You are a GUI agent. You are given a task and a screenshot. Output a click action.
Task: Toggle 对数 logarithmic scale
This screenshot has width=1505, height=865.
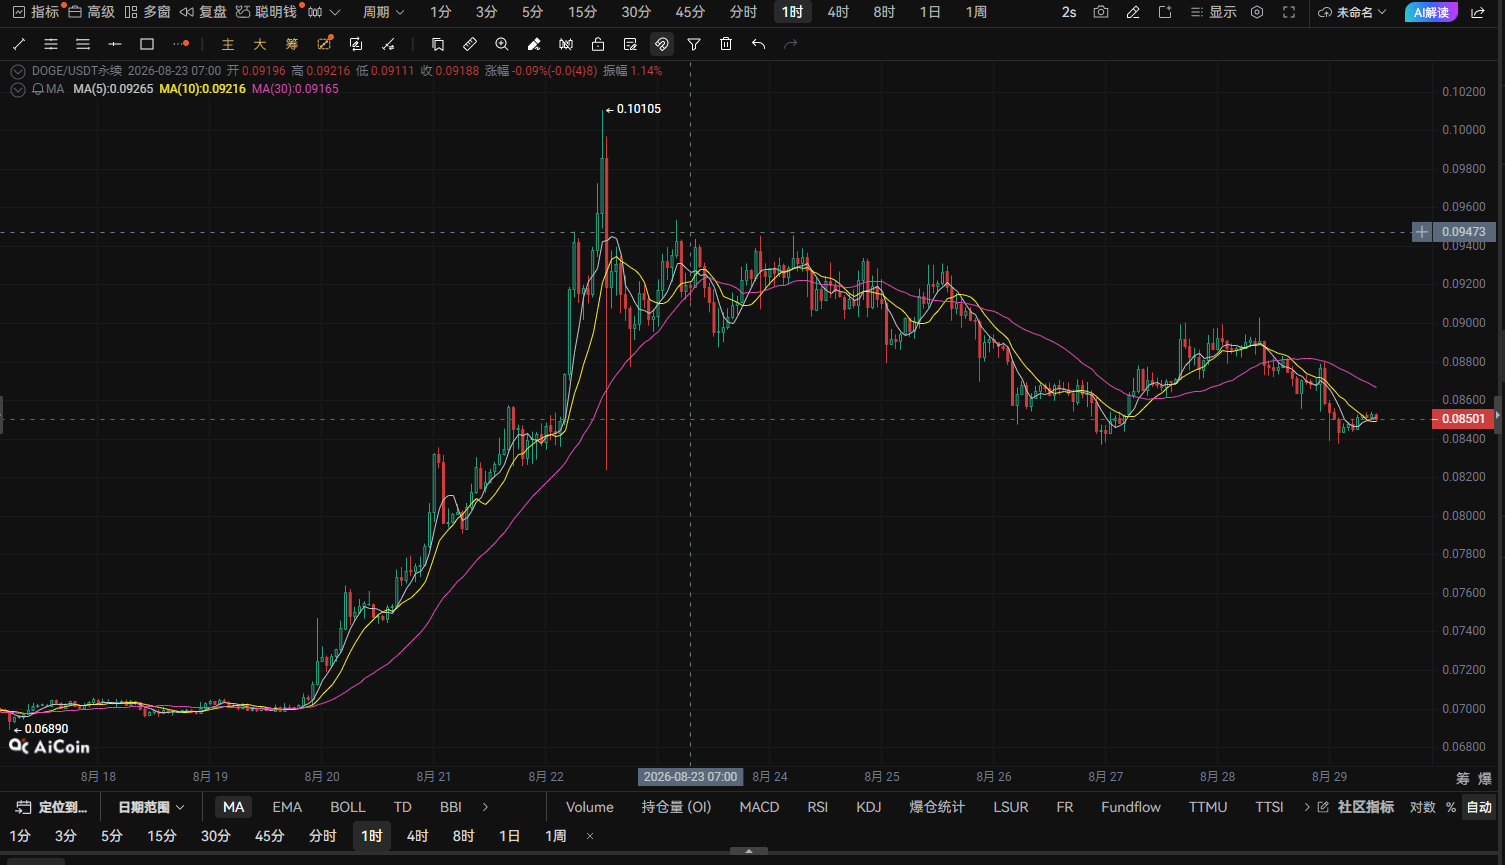coord(1422,807)
